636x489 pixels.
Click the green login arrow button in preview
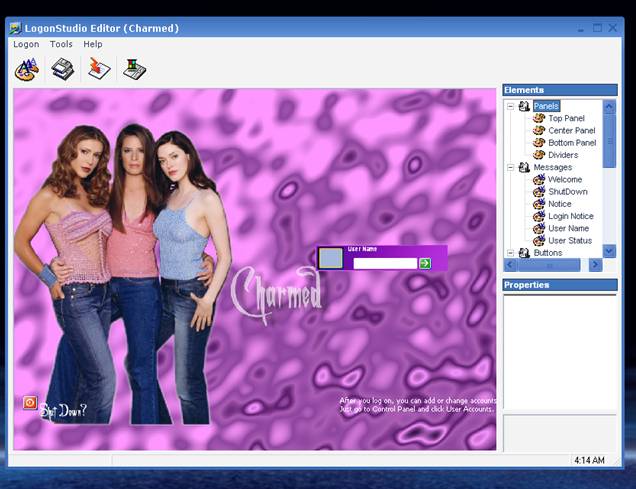pyautogui.click(x=425, y=264)
